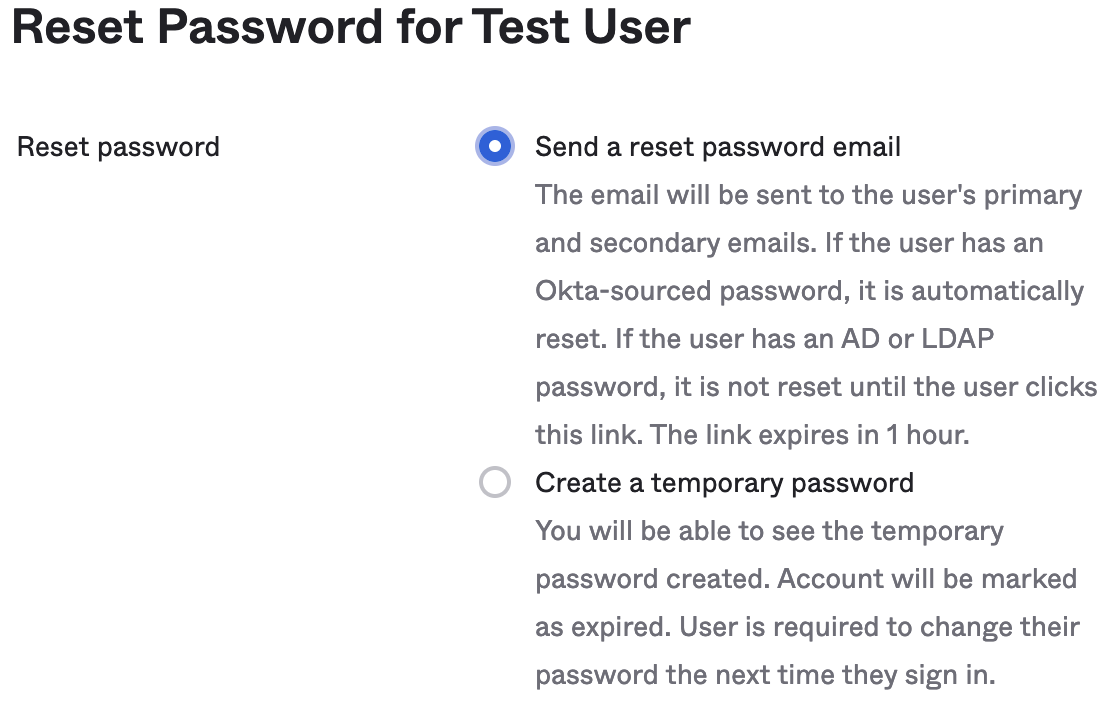The height and width of the screenshot is (728, 1104).
Task: Click the "Reset Password for Test User" heading
Action: pos(350,27)
